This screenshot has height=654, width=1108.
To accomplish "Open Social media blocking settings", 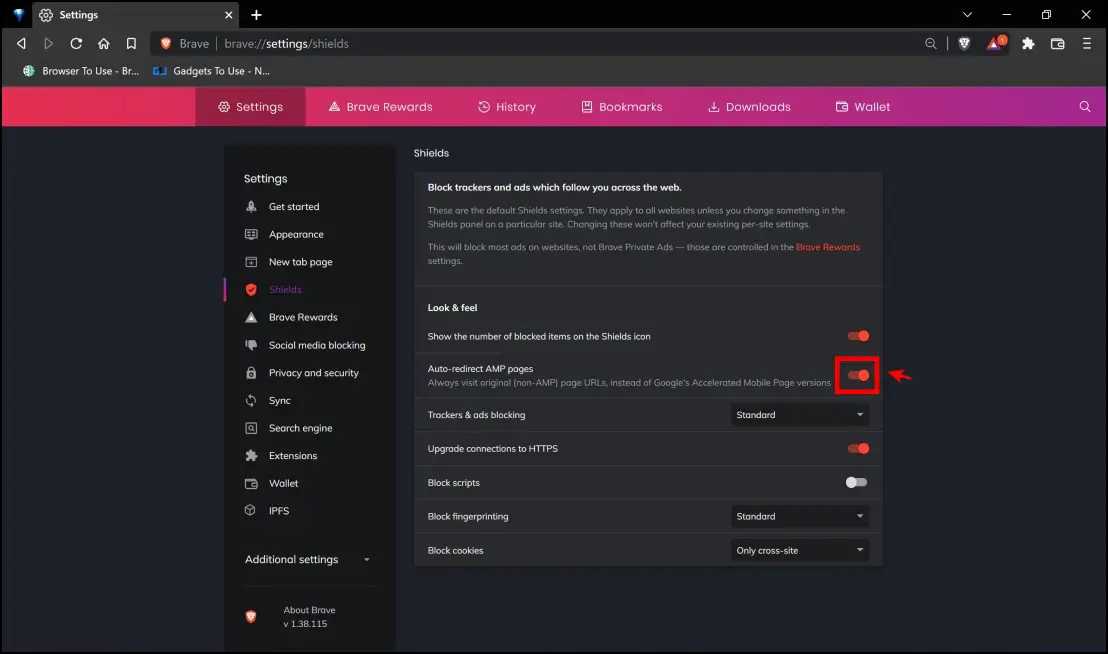I will 317,345.
